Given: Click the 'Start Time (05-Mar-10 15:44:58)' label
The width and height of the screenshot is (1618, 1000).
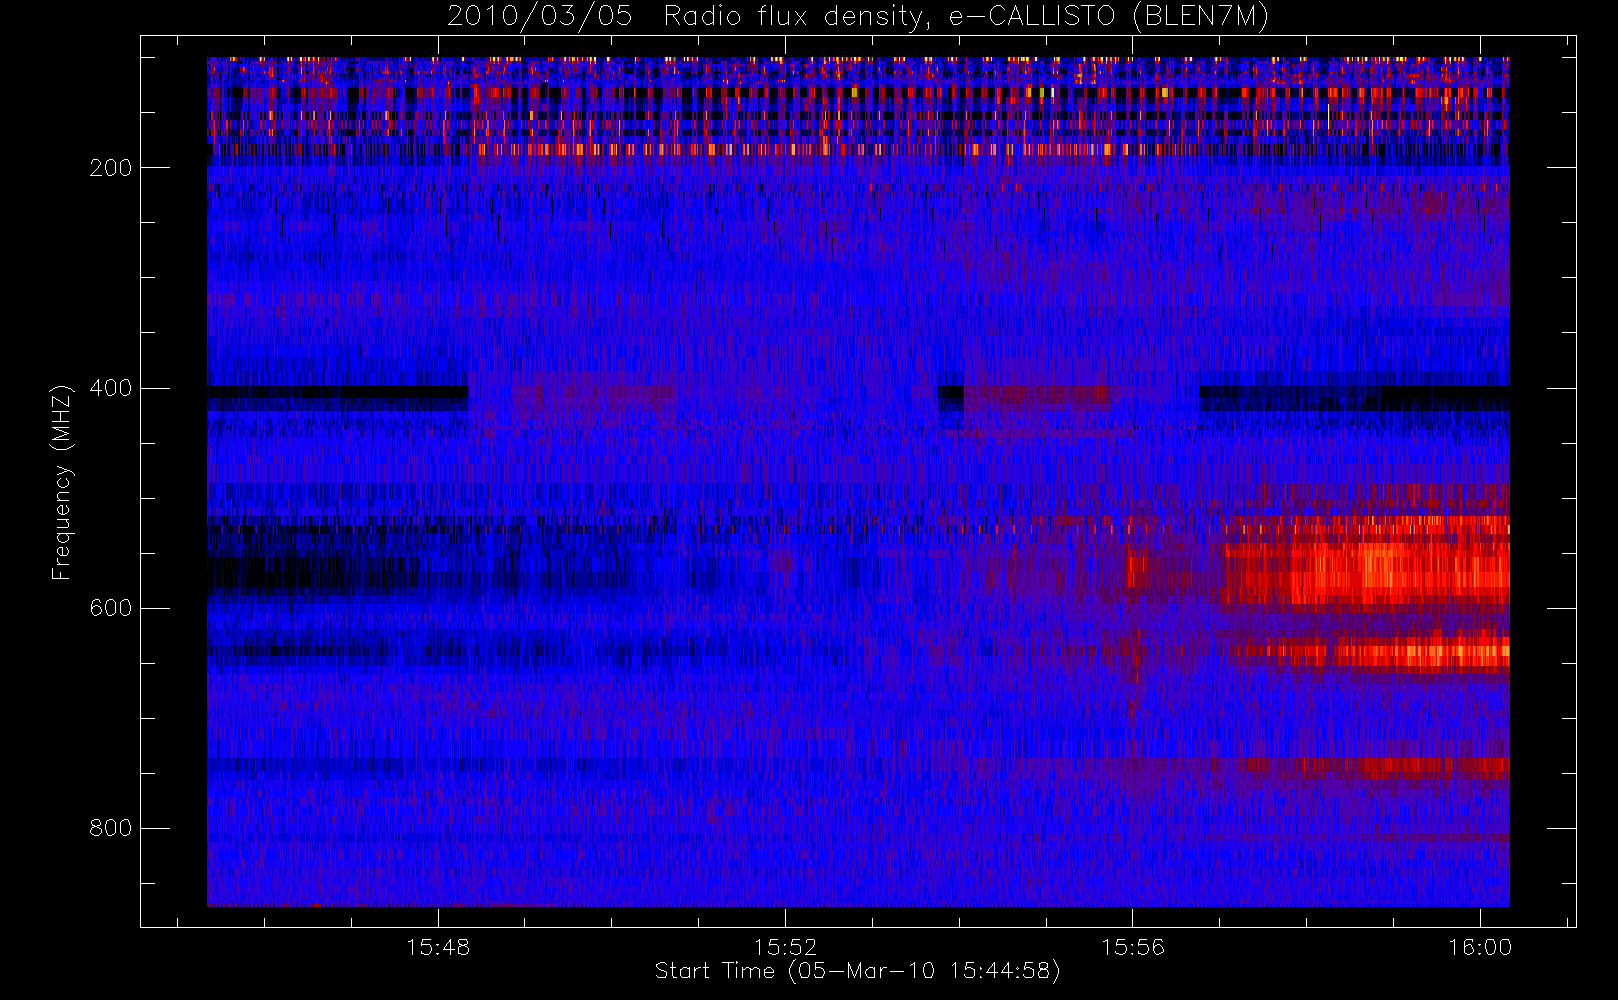Looking at the screenshot, I should (857, 971).
